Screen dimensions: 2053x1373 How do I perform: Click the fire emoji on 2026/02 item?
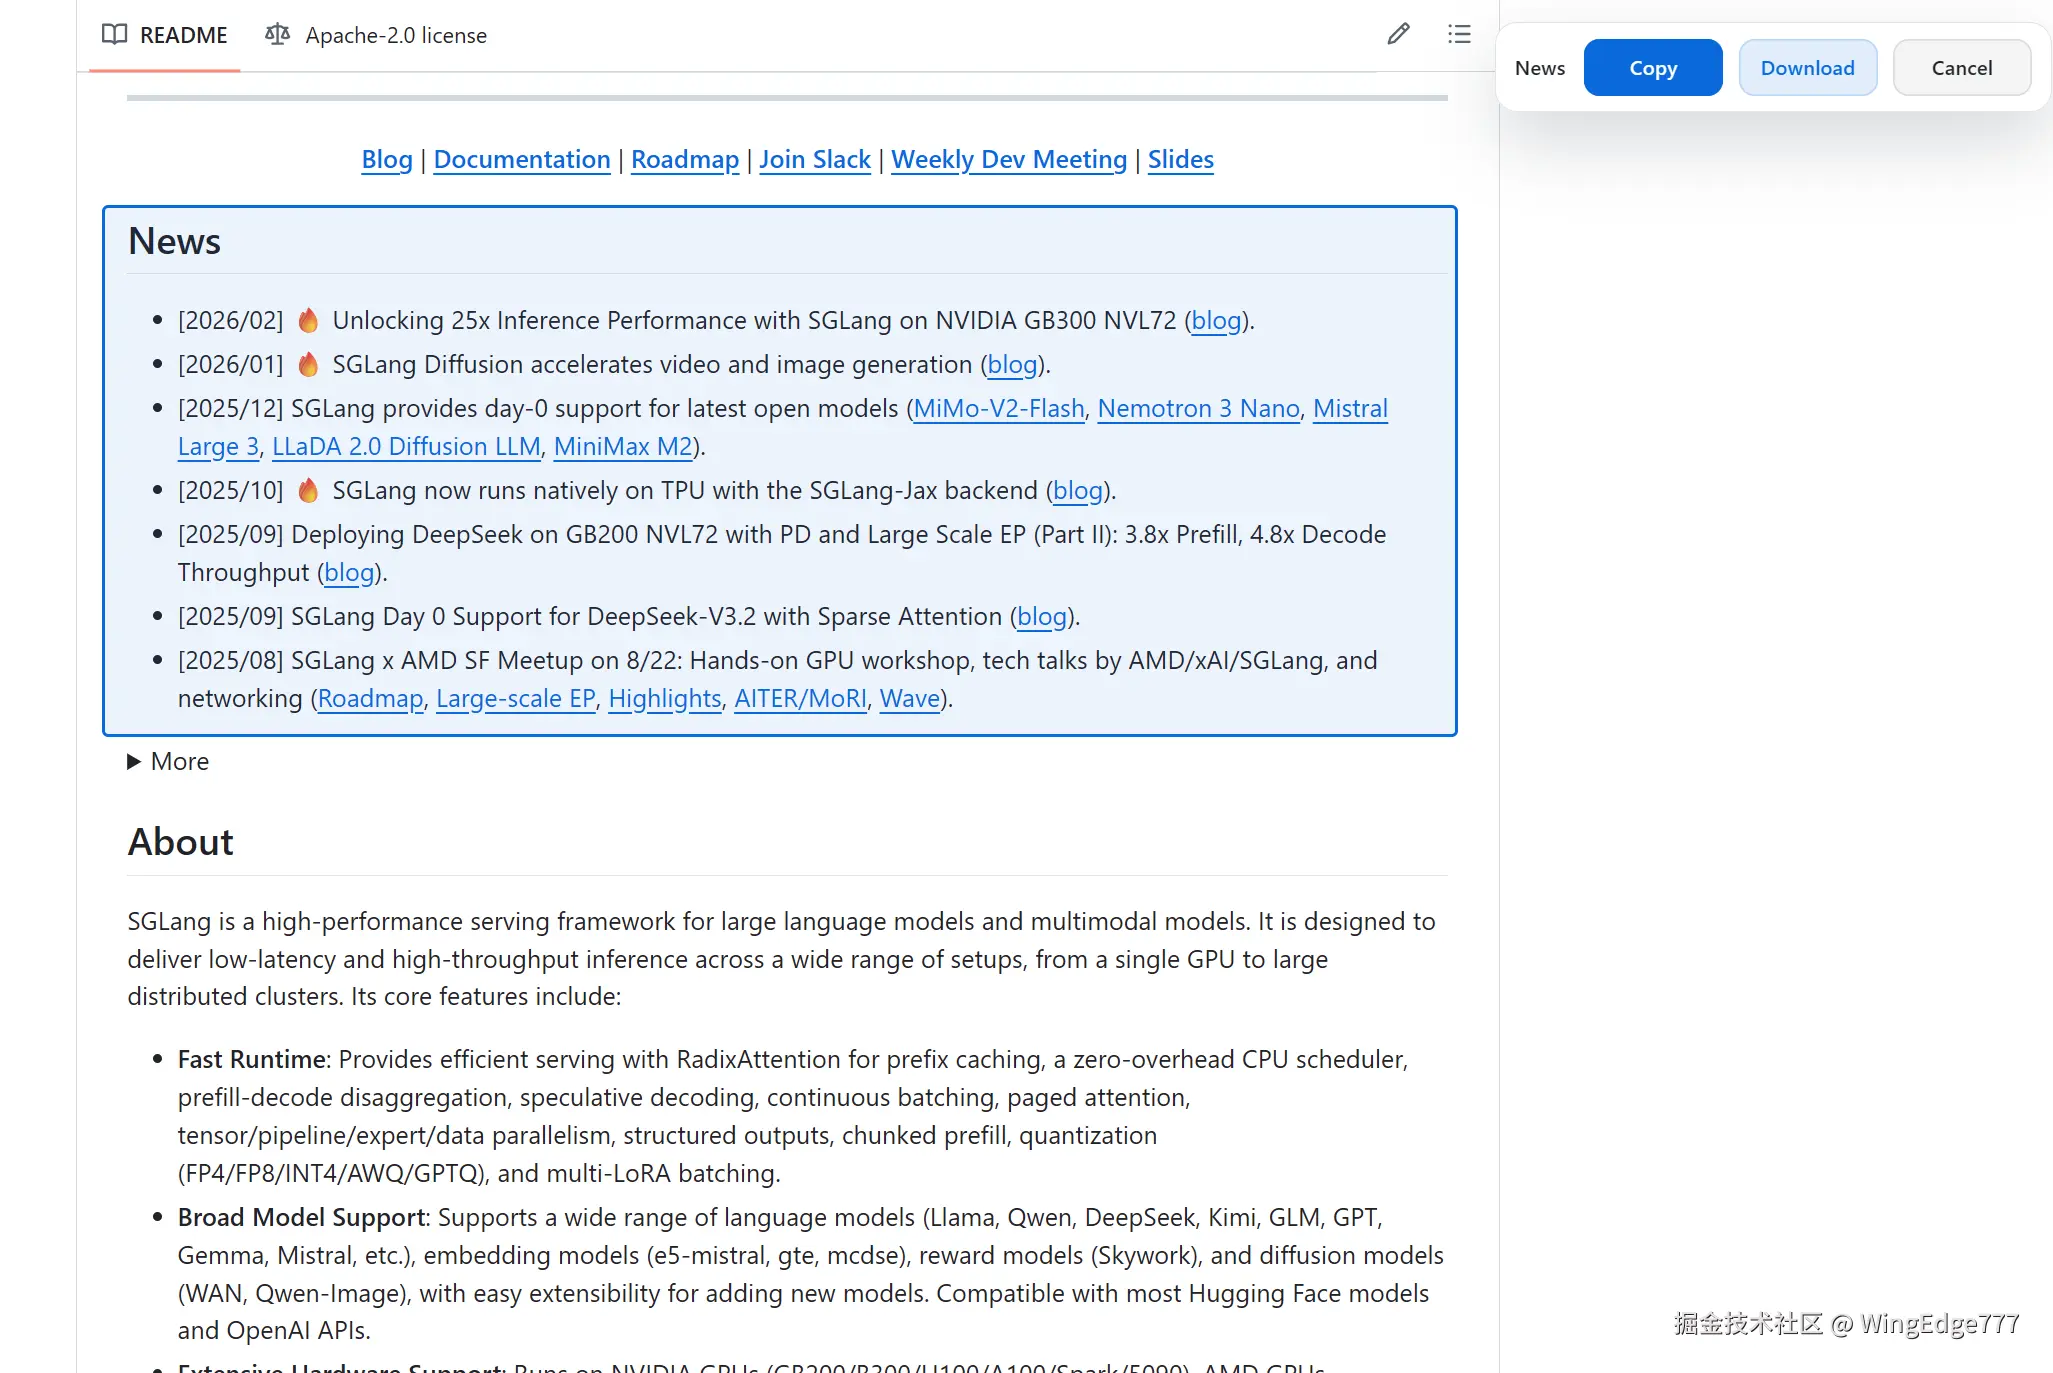308,320
